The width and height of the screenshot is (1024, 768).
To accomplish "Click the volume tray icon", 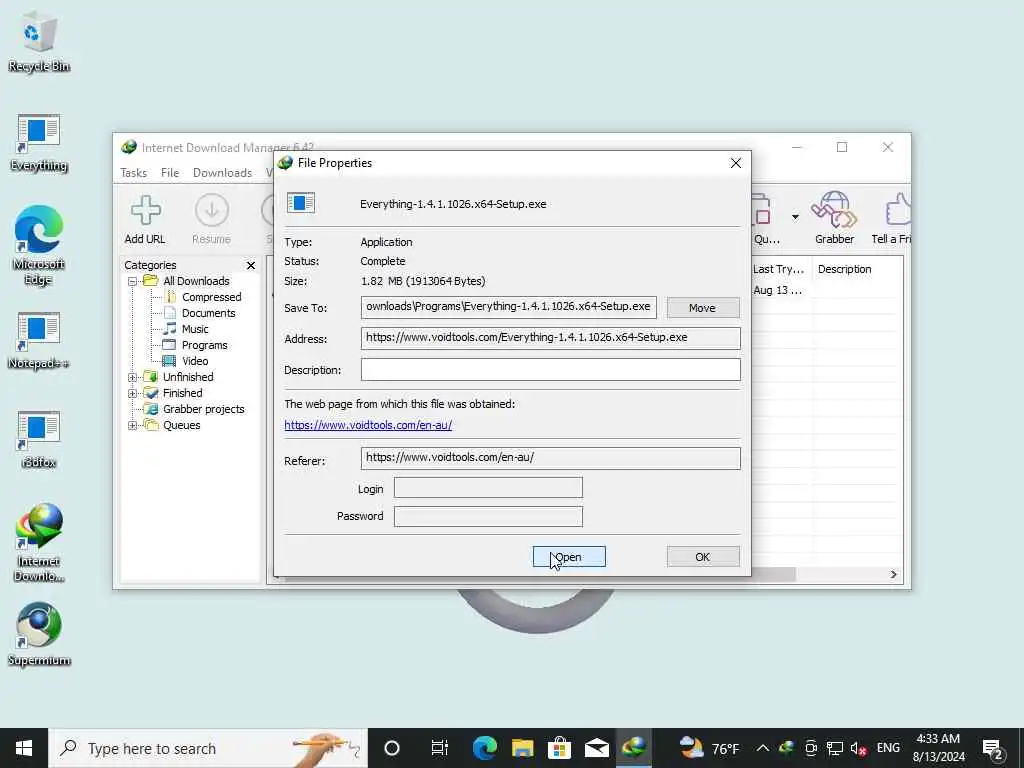I will pos(858,748).
